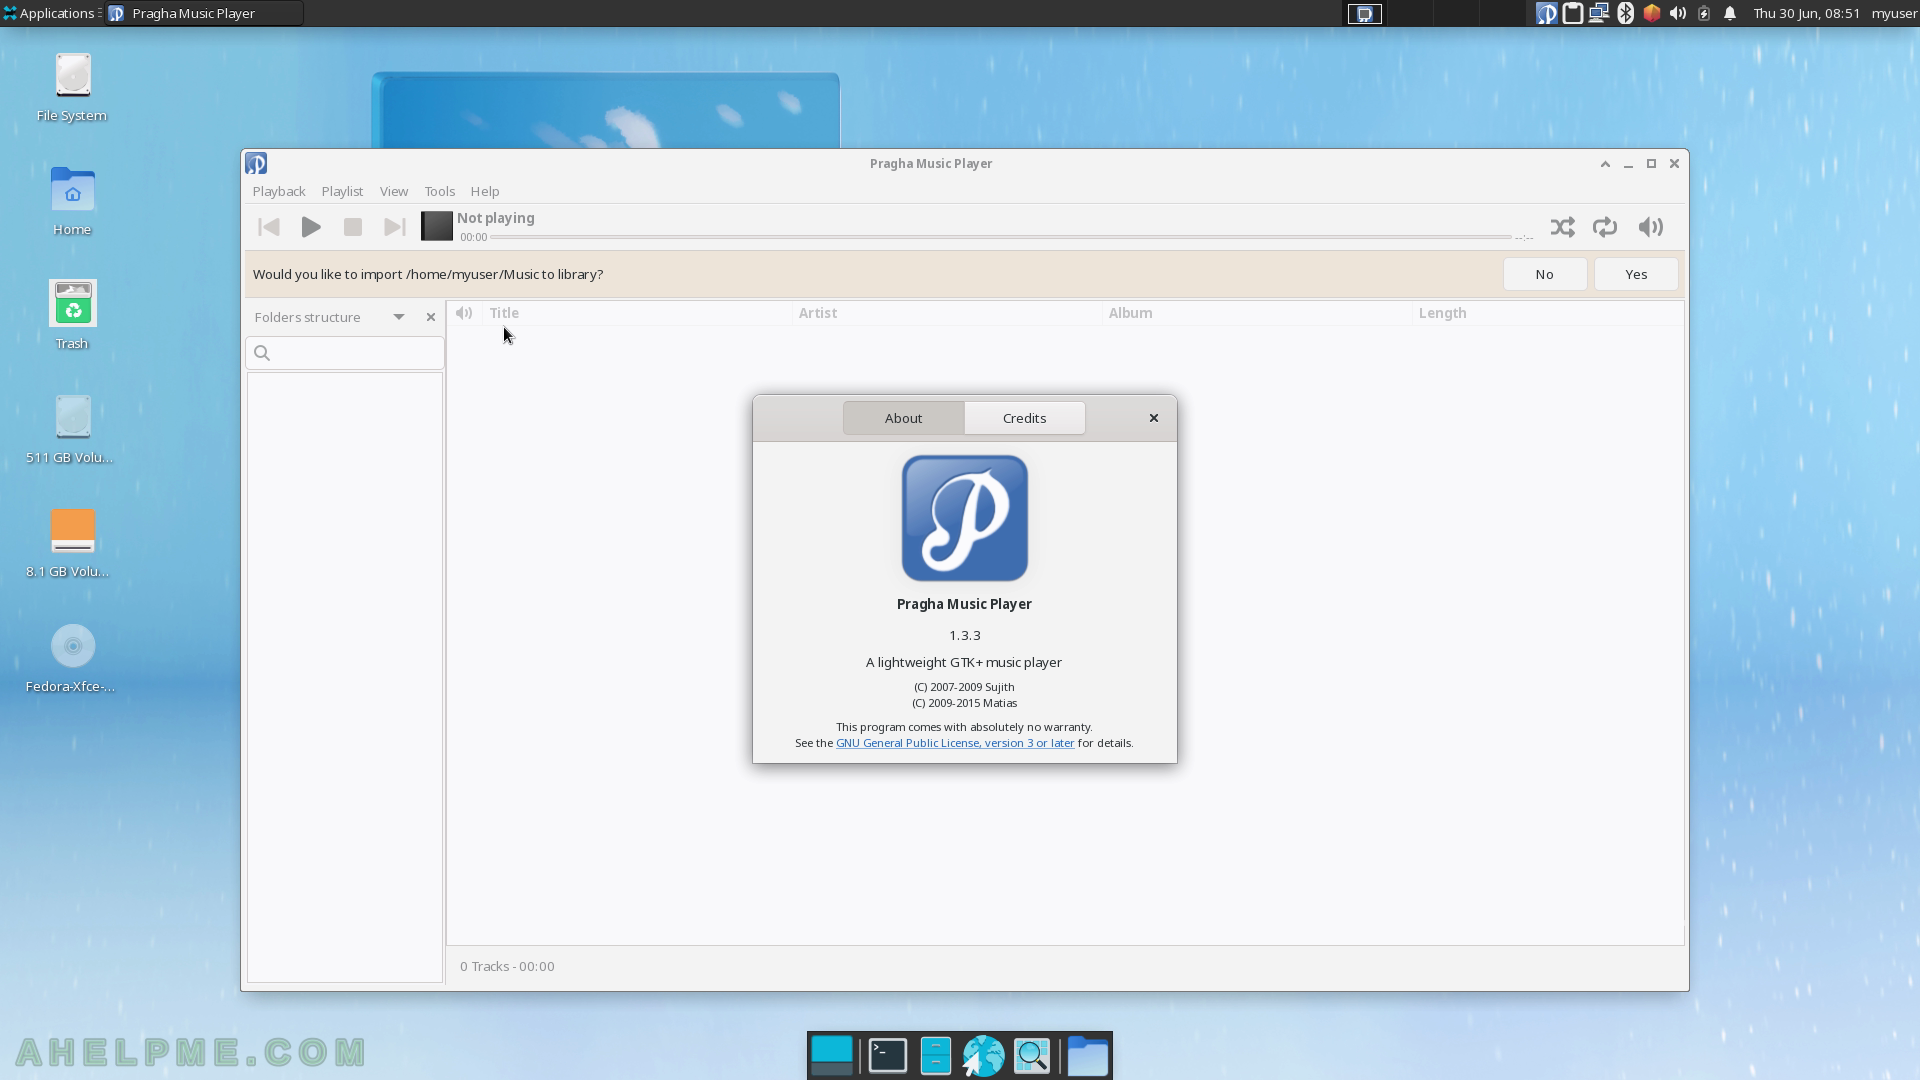Click the Pragha system tray icon

coord(1546,13)
